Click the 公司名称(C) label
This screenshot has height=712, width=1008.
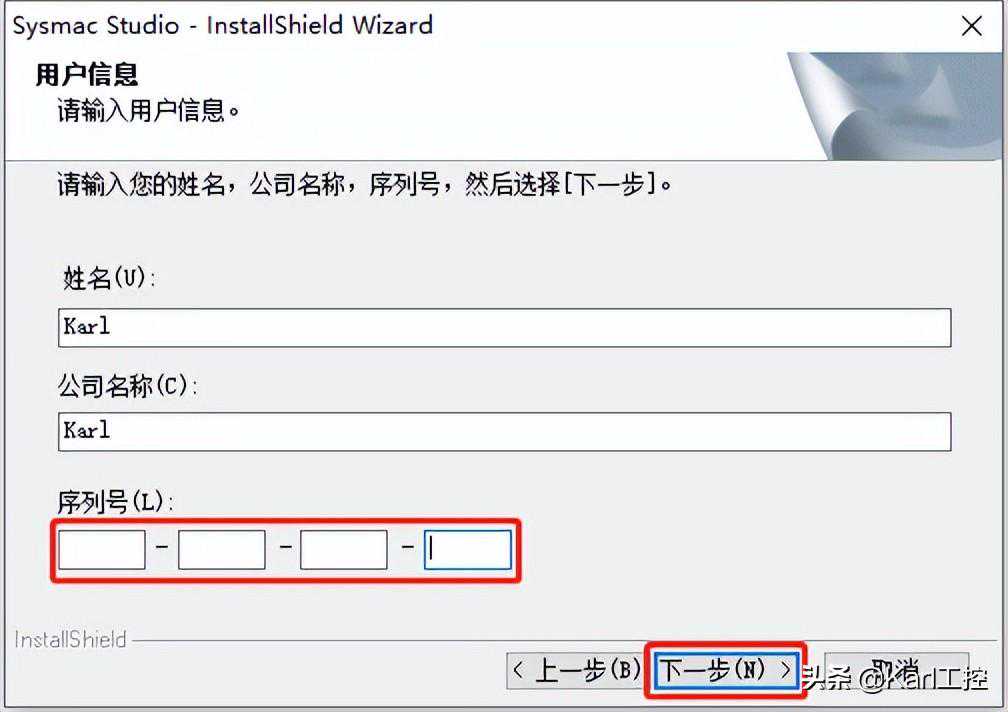[x=128, y=386]
